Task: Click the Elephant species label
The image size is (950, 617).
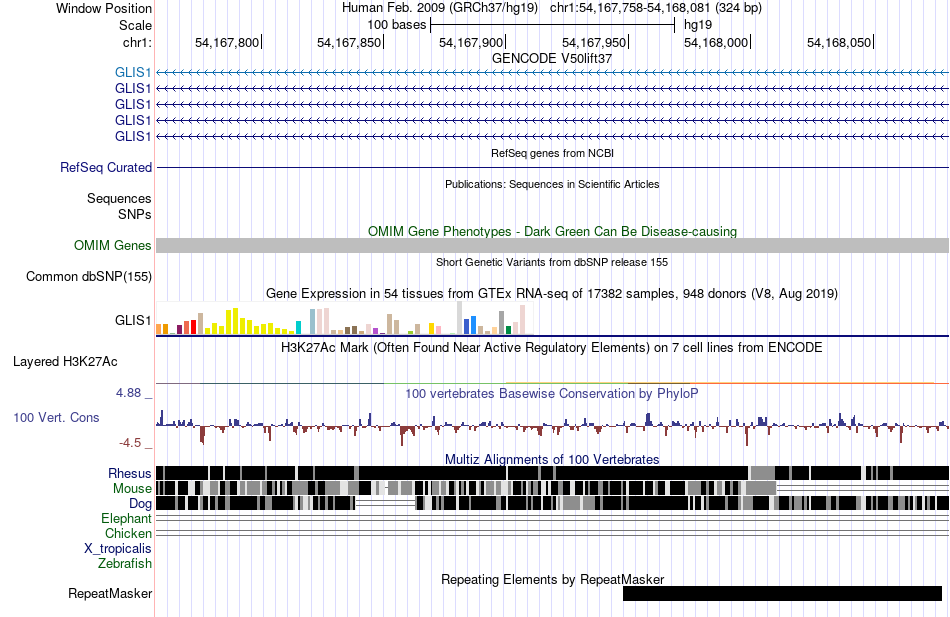Action: [x=126, y=519]
